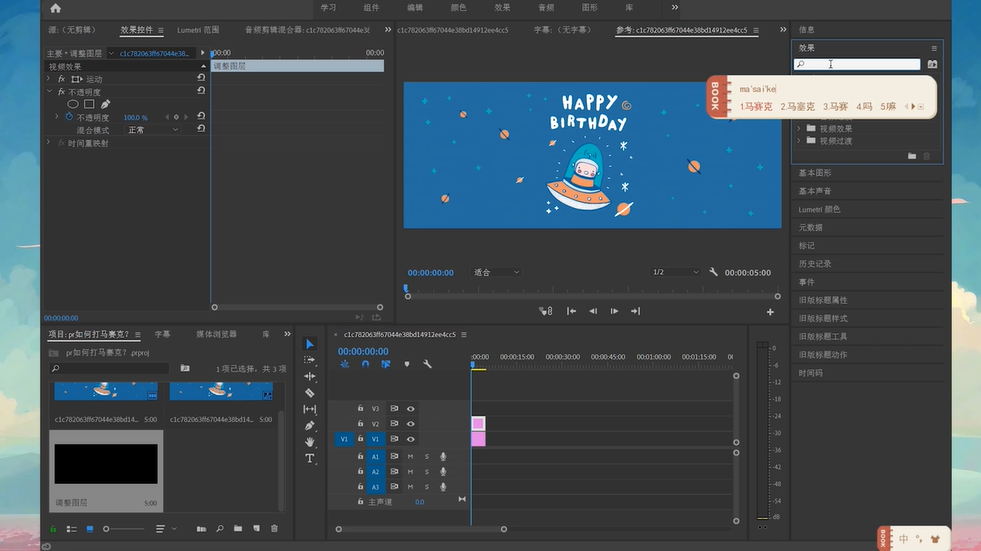
Task: Select the Ripple Edit tool
Action: click(x=310, y=377)
